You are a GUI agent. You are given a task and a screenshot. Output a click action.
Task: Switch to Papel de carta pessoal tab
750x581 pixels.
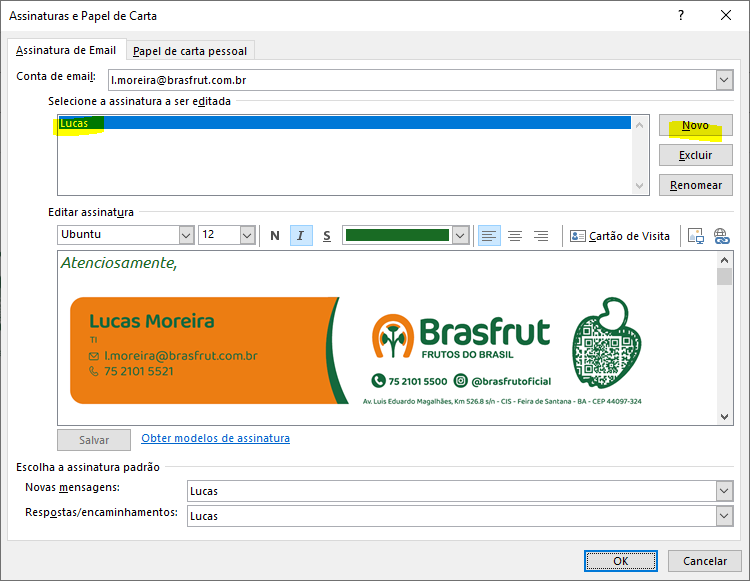click(x=190, y=51)
